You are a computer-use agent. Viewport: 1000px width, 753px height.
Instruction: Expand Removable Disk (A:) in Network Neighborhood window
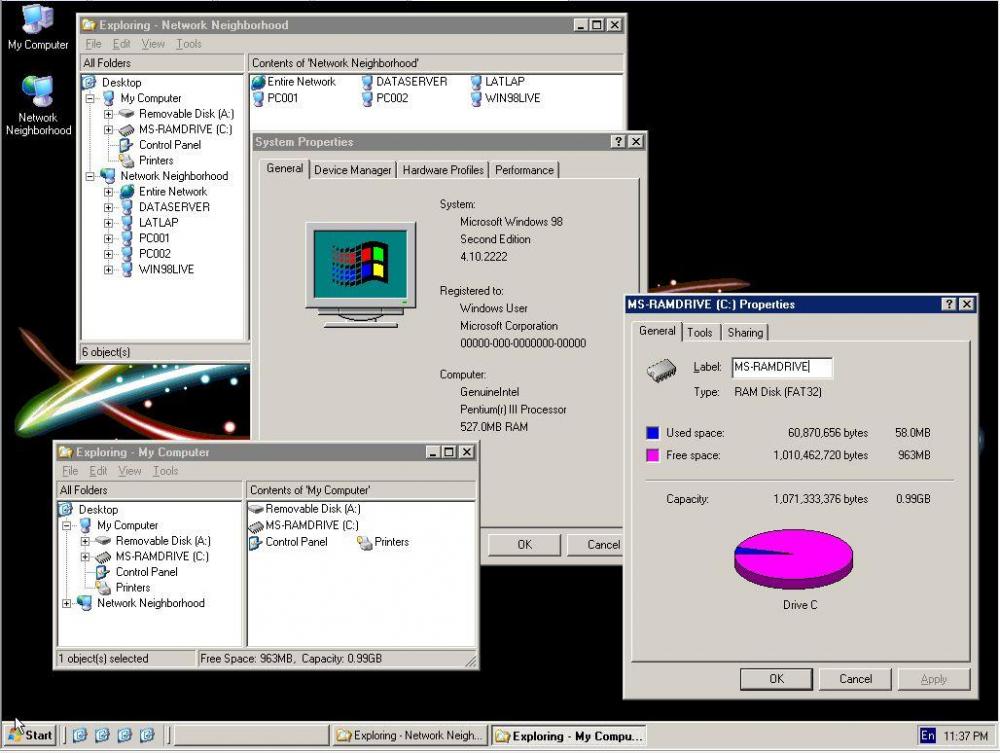[x=108, y=114]
